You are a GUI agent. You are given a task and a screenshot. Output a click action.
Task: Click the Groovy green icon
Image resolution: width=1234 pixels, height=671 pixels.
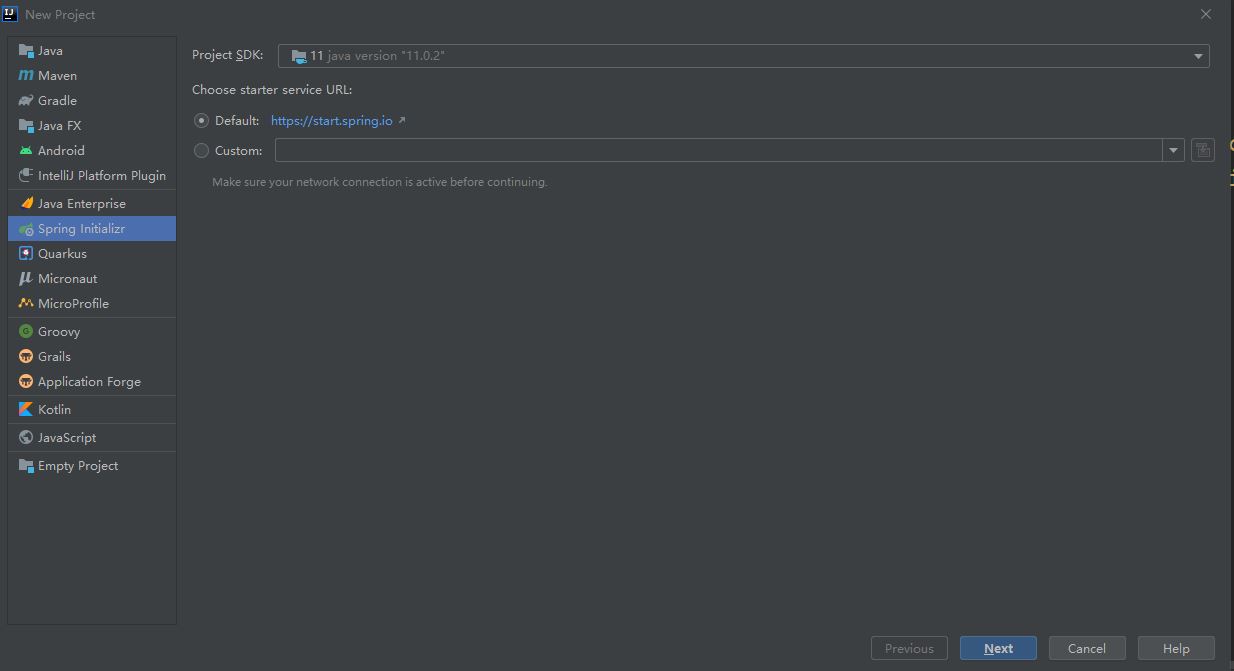click(x=26, y=331)
